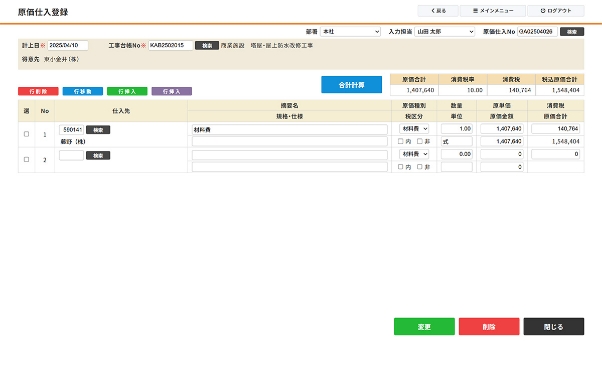Image resolution: width=602 pixels, height=376 pixels.
Task: Click the 材料費 description field in row 1
Action: click(289, 129)
